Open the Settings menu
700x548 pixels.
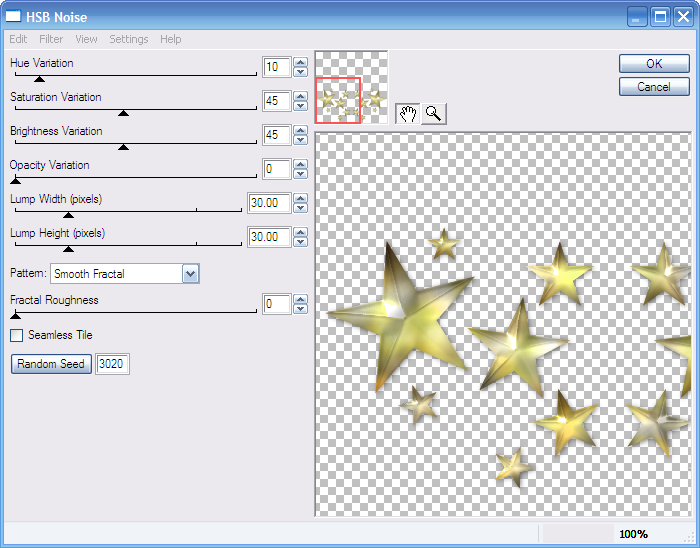pyautogui.click(x=129, y=39)
